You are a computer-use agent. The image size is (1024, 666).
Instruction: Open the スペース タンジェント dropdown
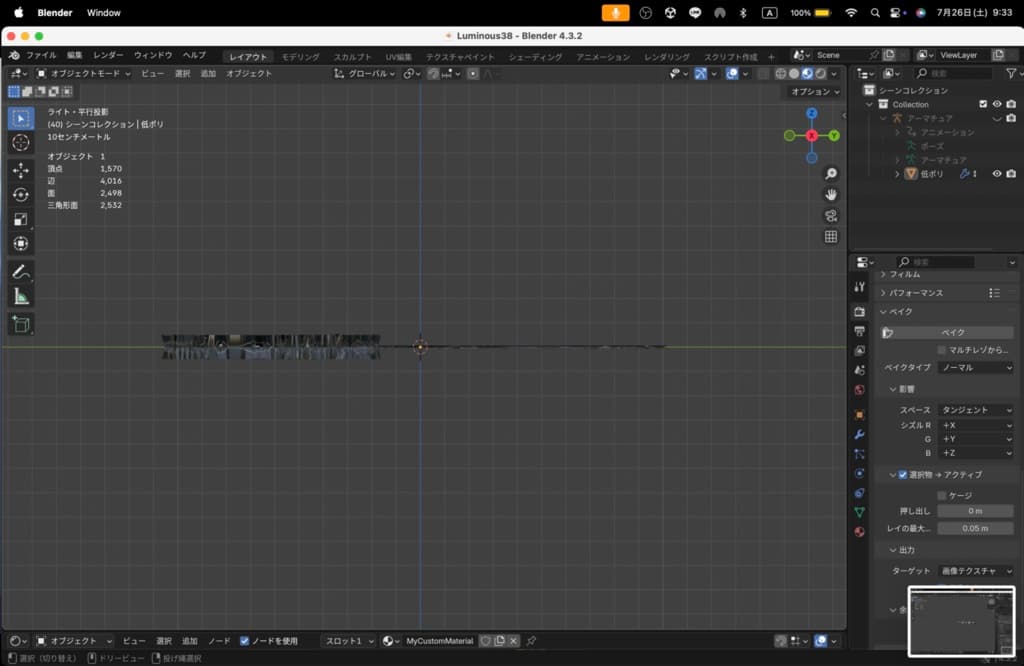click(x=976, y=410)
